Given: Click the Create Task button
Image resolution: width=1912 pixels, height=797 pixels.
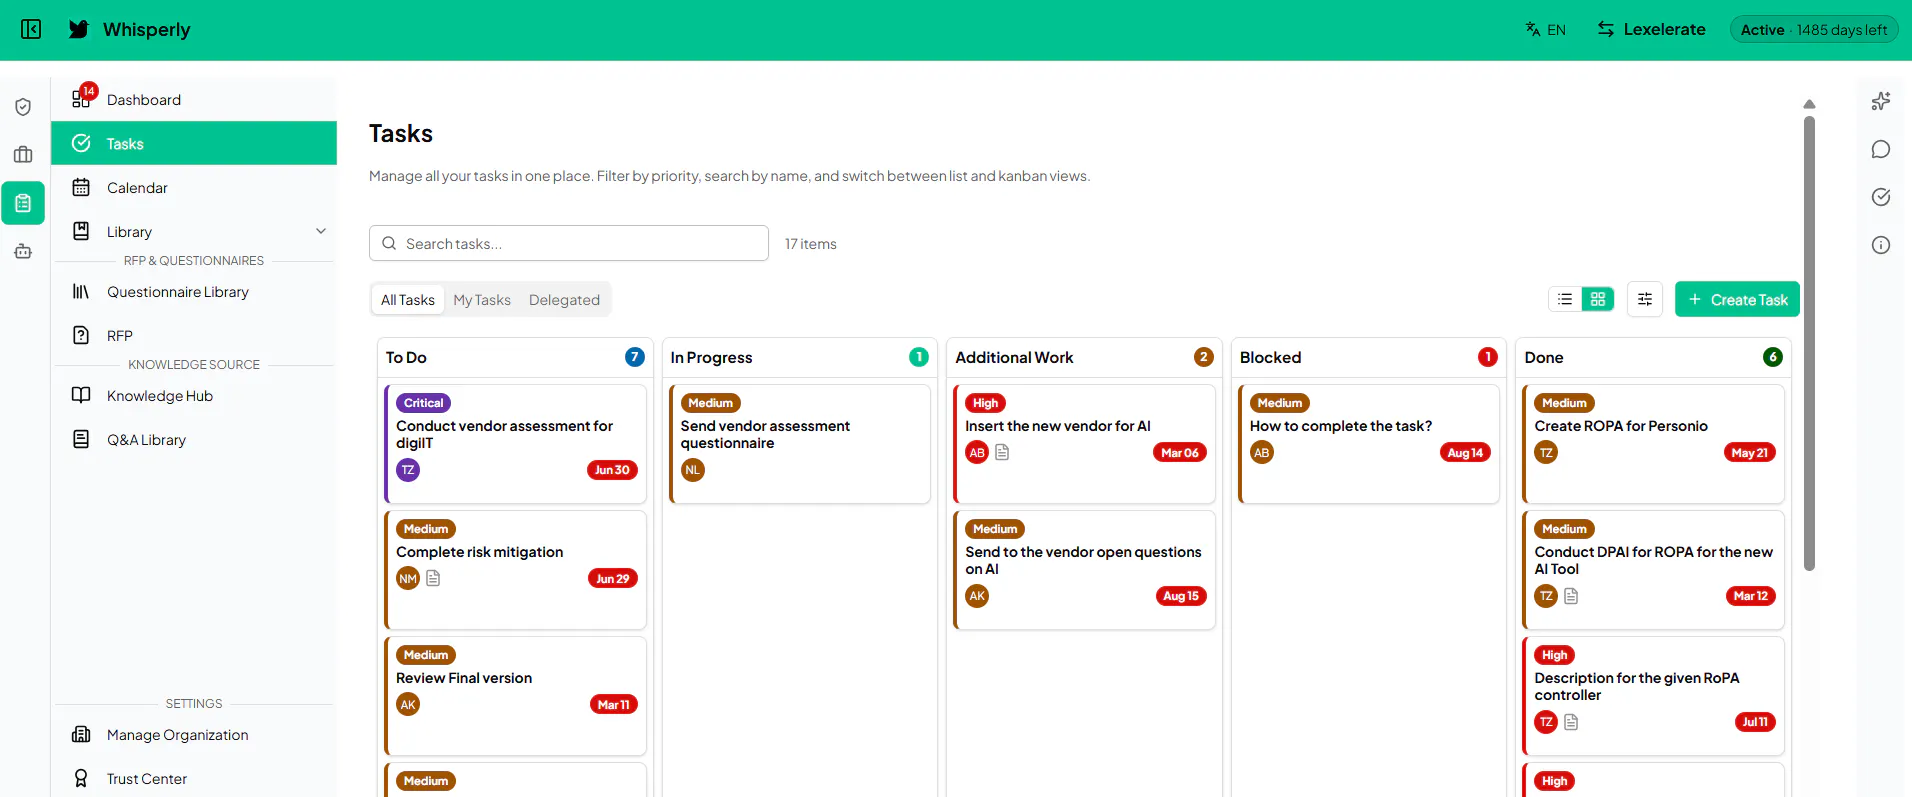Looking at the screenshot, I should pyautogui.click(x=1737, y=299).
